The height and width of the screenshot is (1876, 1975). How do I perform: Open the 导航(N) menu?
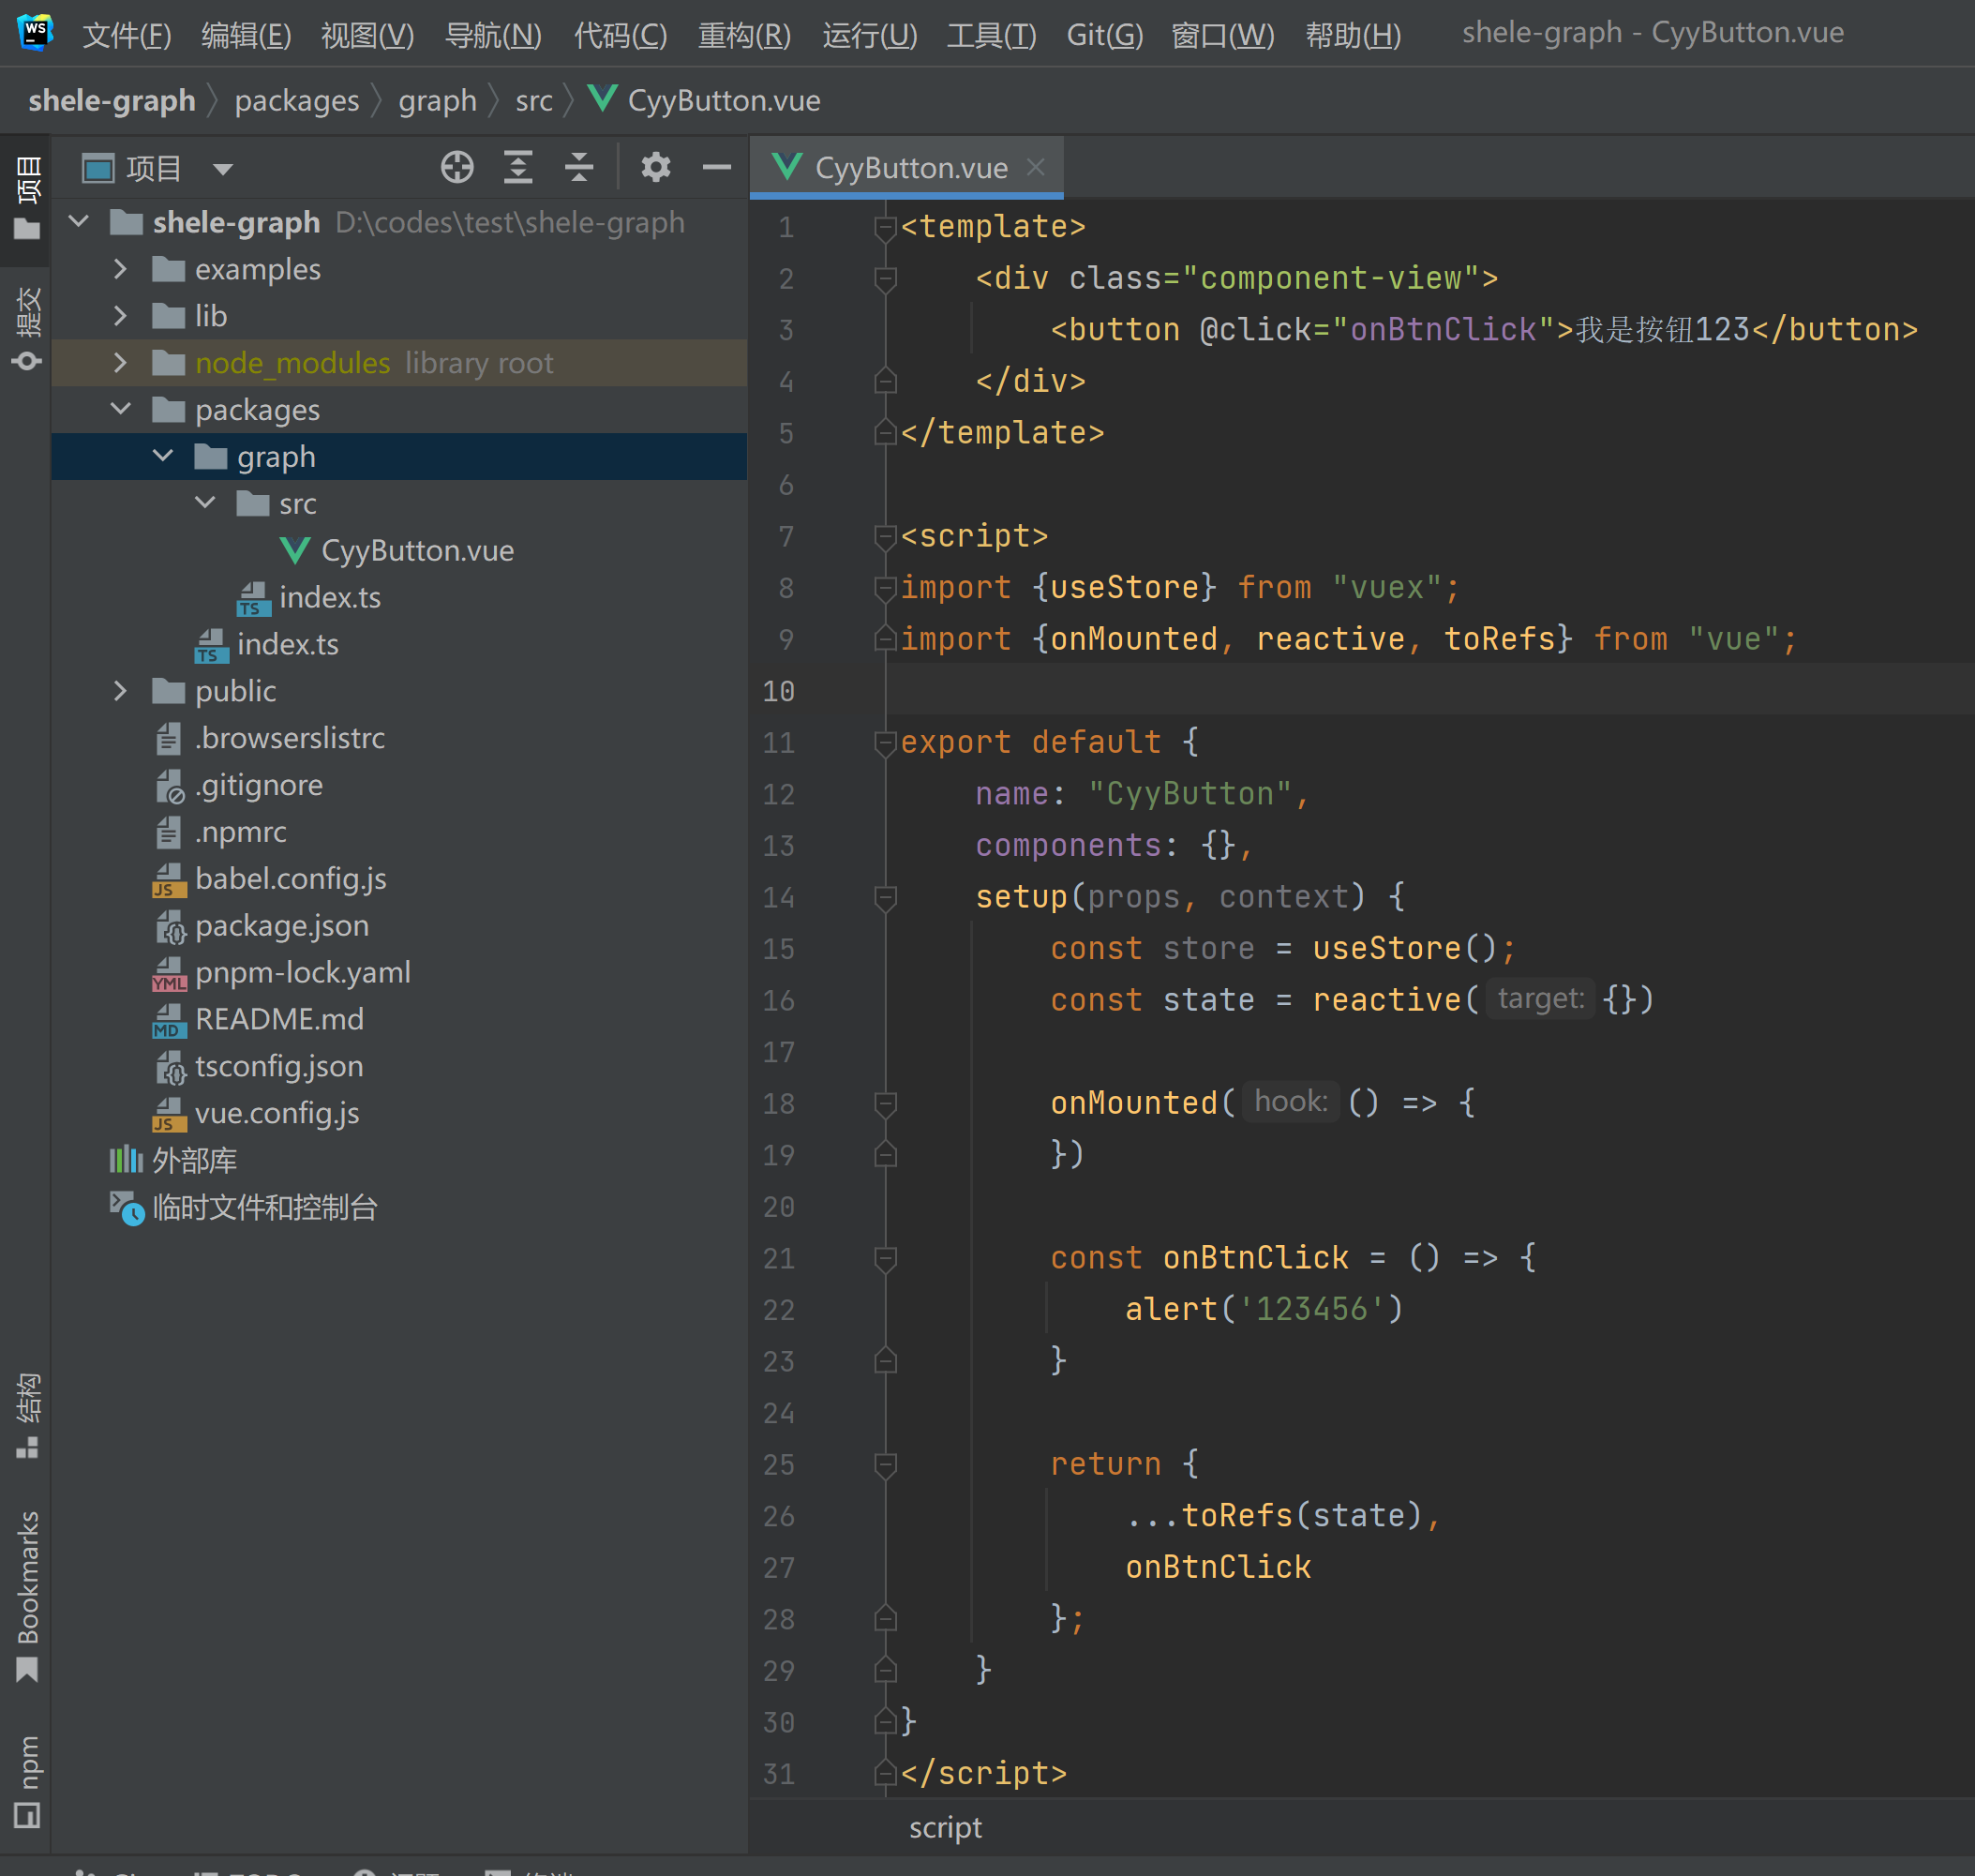point(493,35)
